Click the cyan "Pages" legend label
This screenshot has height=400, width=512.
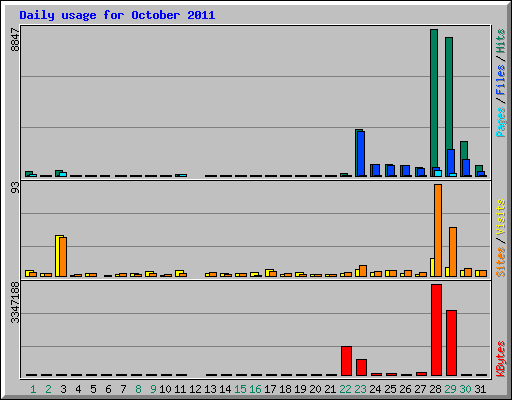pos(501,122)
